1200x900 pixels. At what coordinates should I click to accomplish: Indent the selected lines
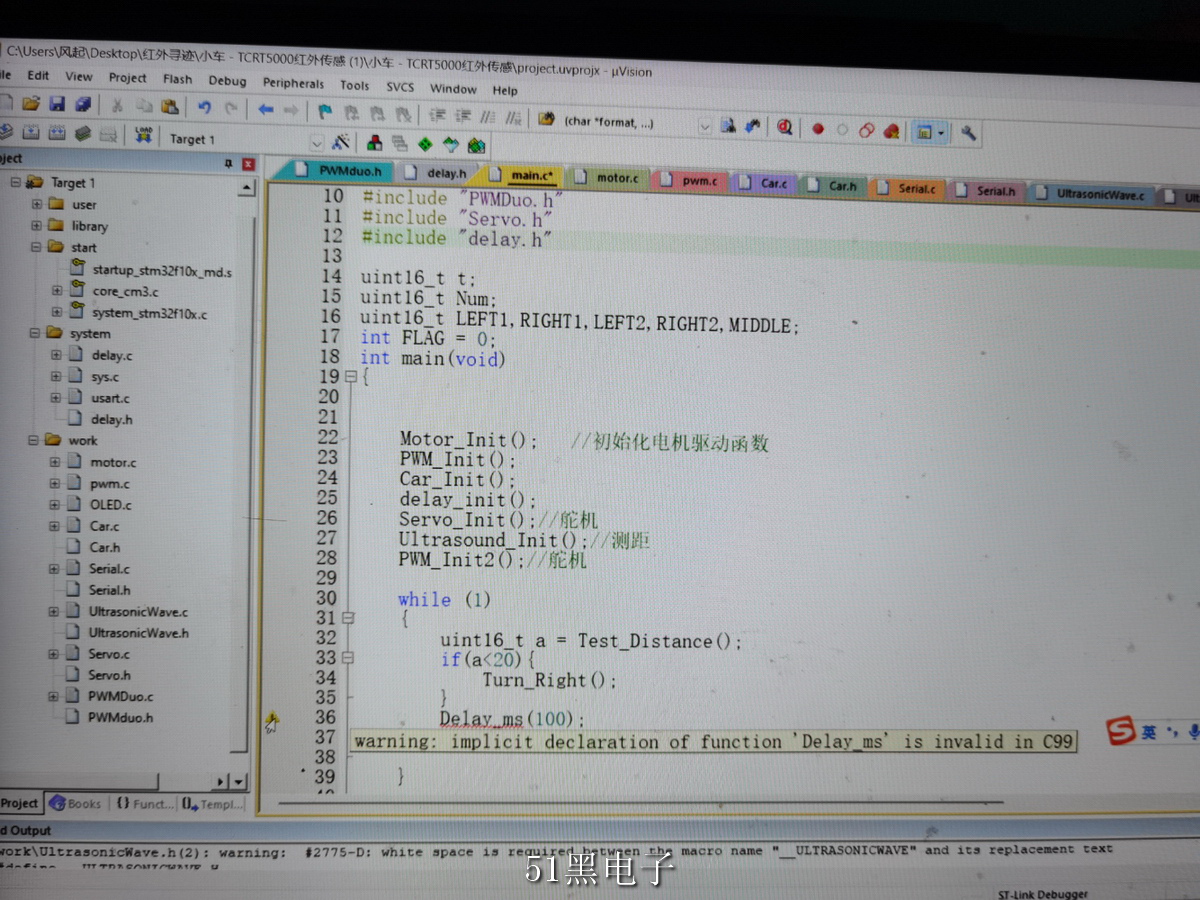(x=437, y=114)
